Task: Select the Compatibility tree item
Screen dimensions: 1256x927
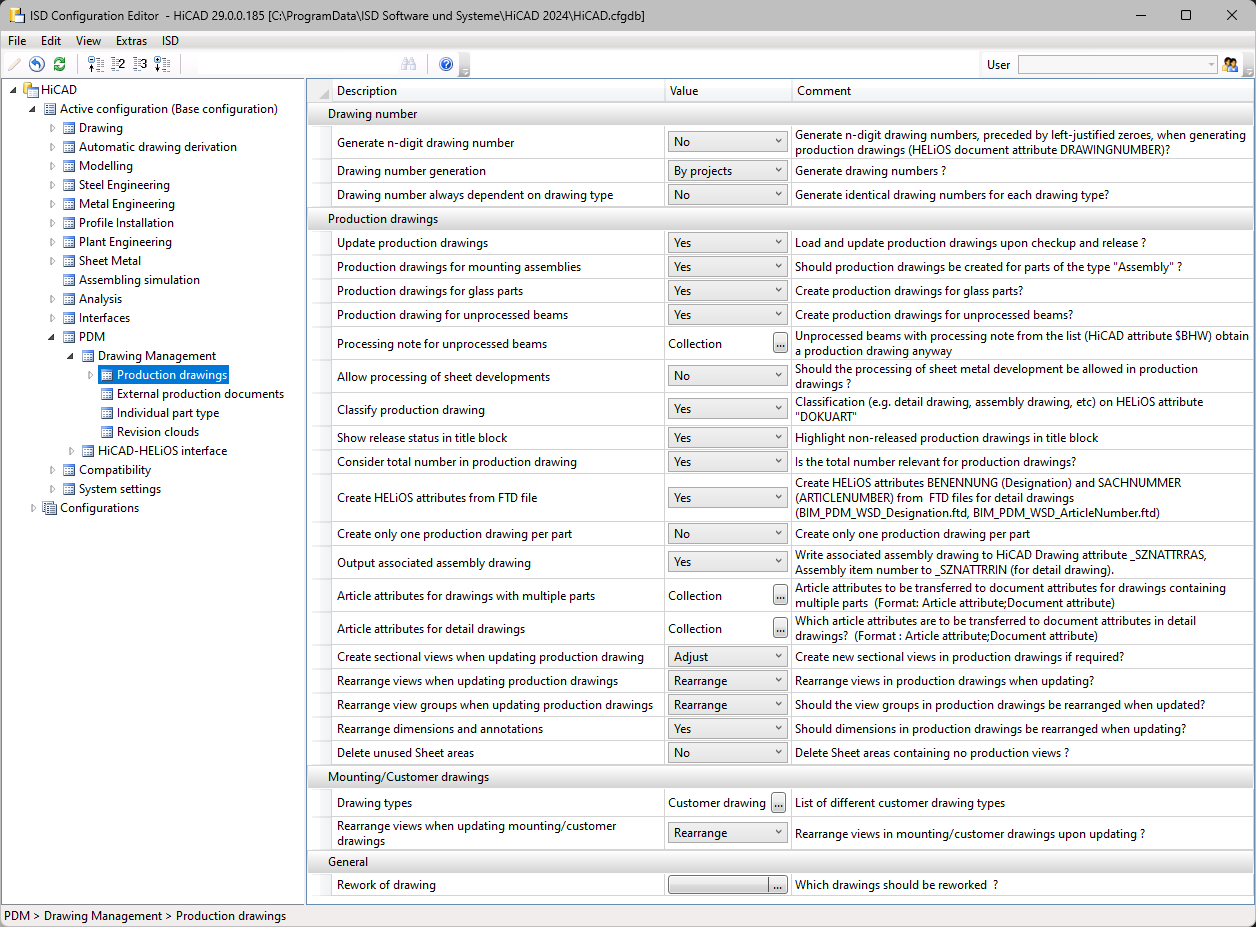Action: pyautogui.click(x=115, y=470)
